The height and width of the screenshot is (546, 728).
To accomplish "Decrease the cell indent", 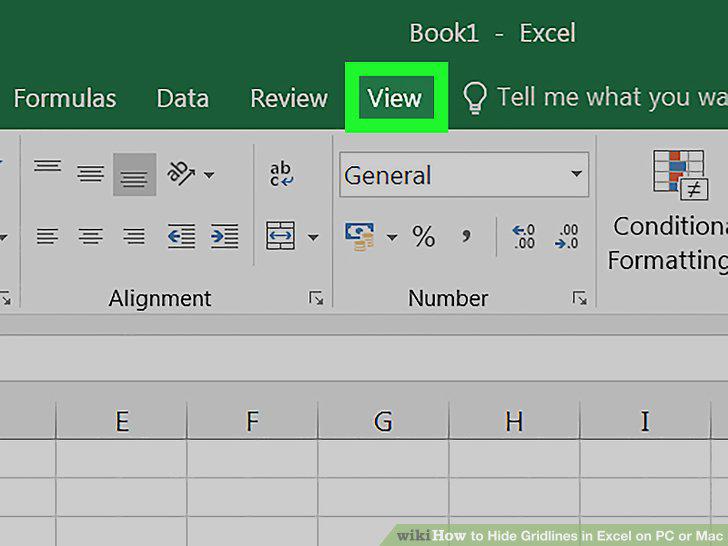I will pos(181,236).
